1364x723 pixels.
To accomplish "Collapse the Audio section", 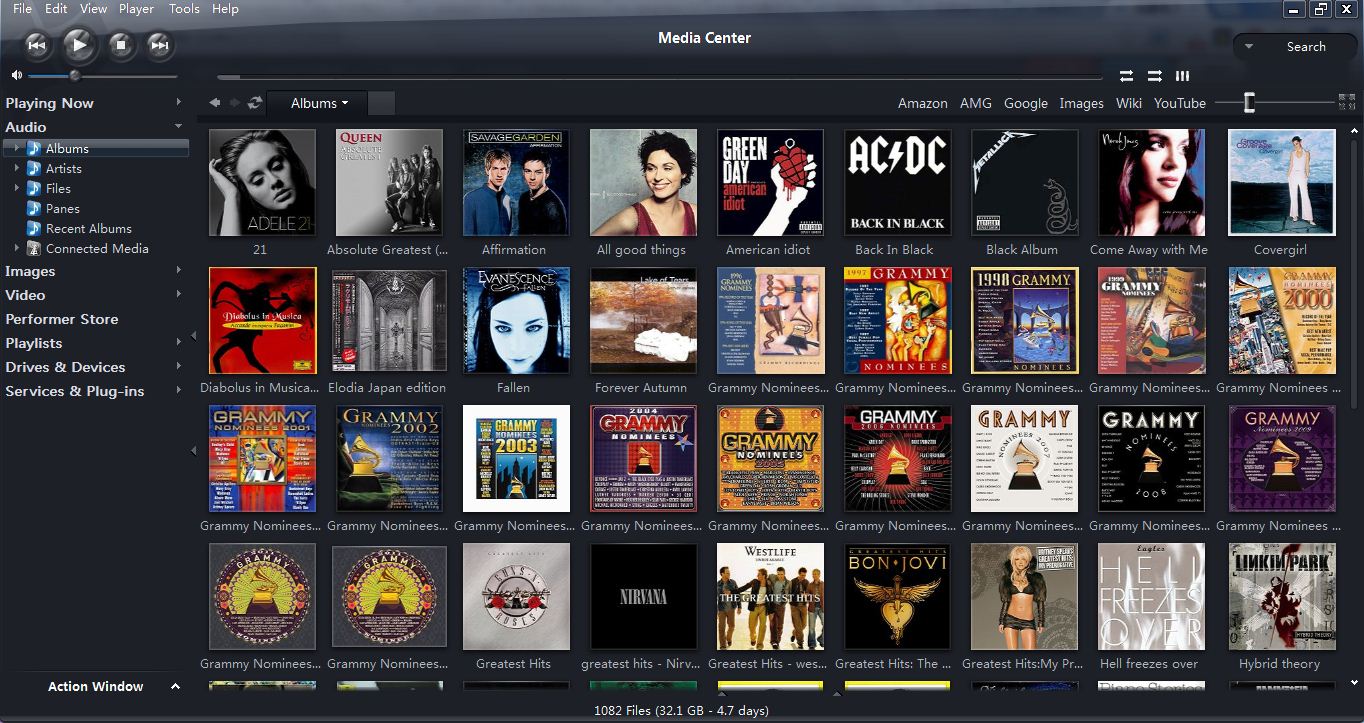I will coord(179,126).
